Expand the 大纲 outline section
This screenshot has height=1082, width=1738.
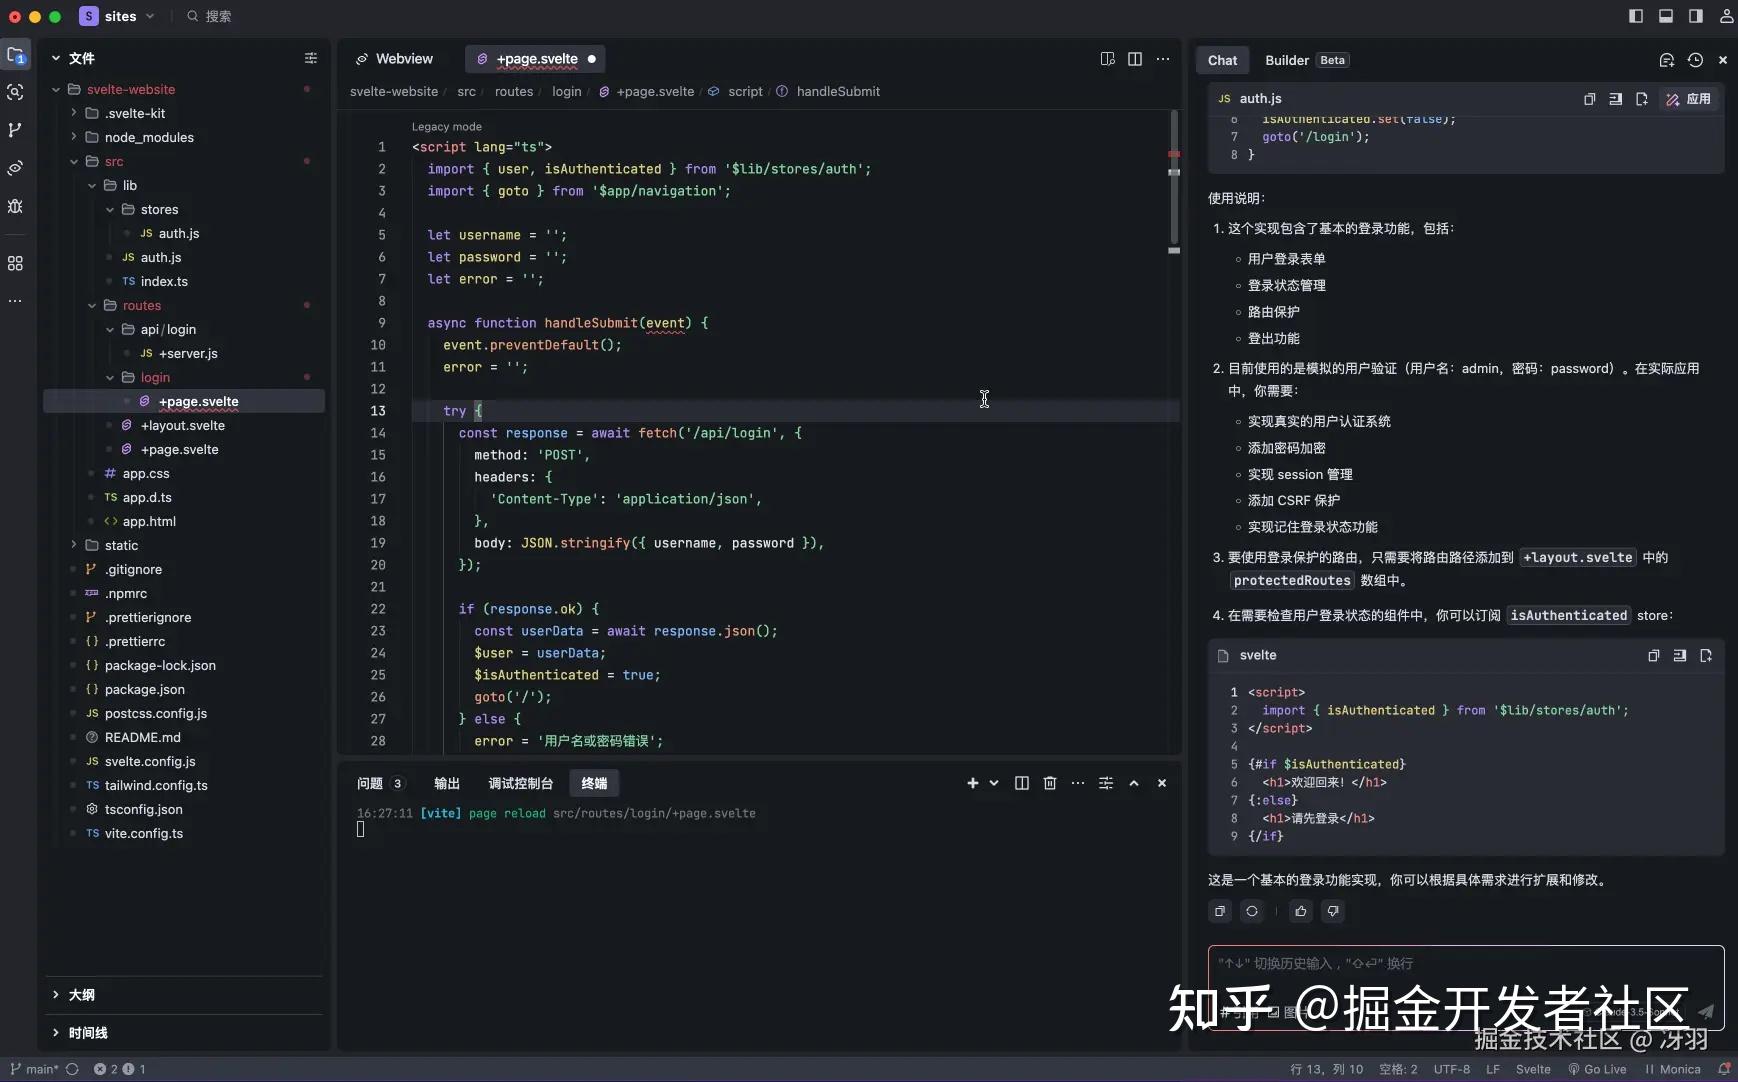[x=57, y=994]
